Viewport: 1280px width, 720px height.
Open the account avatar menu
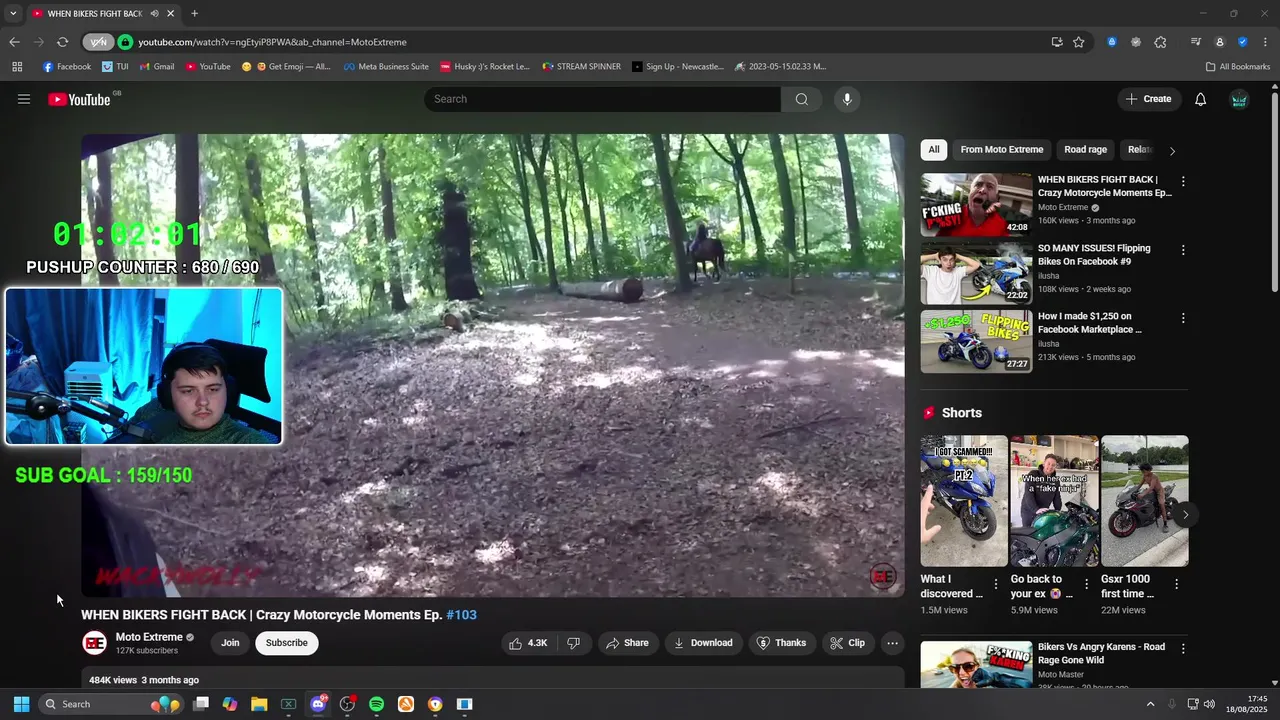pyautogui.click(x=1239, y=99)
